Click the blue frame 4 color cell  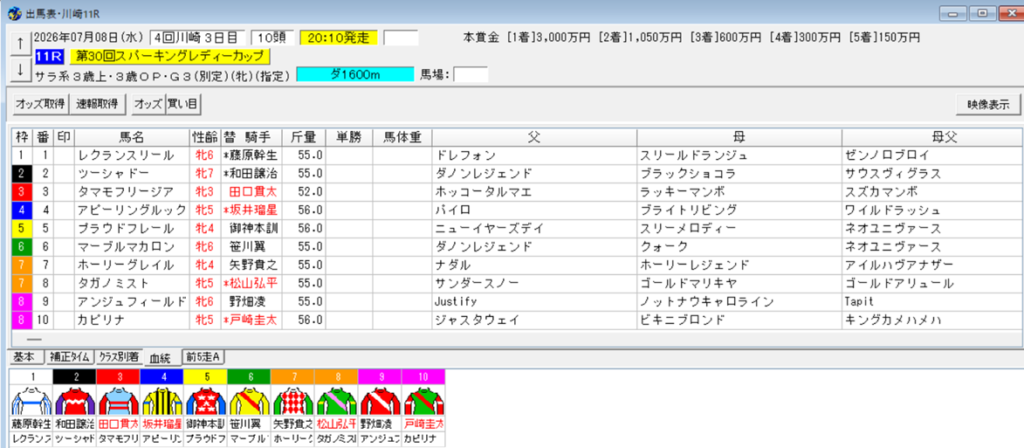(22, 210)
